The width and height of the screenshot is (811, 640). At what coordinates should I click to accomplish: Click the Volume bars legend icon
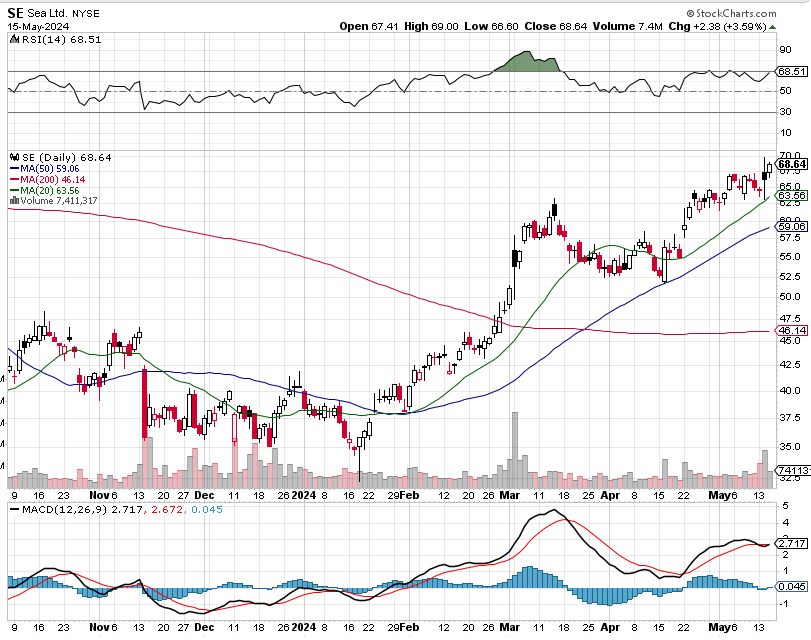[x=13, y=201]
